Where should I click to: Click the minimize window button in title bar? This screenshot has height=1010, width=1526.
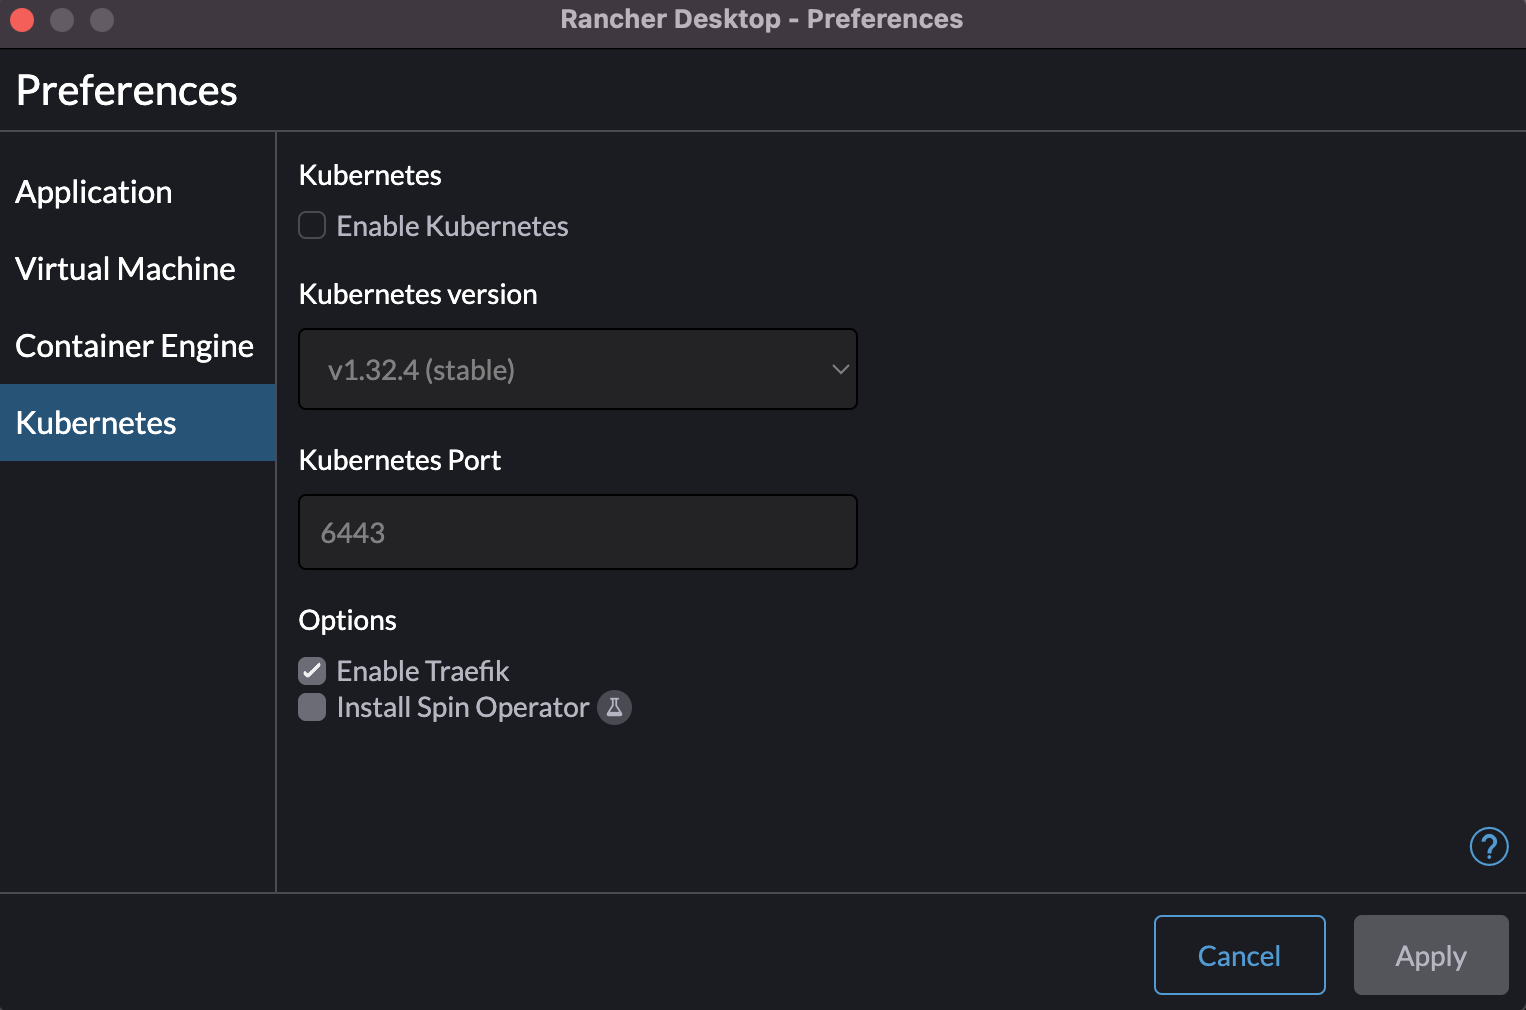pos(62,19)
